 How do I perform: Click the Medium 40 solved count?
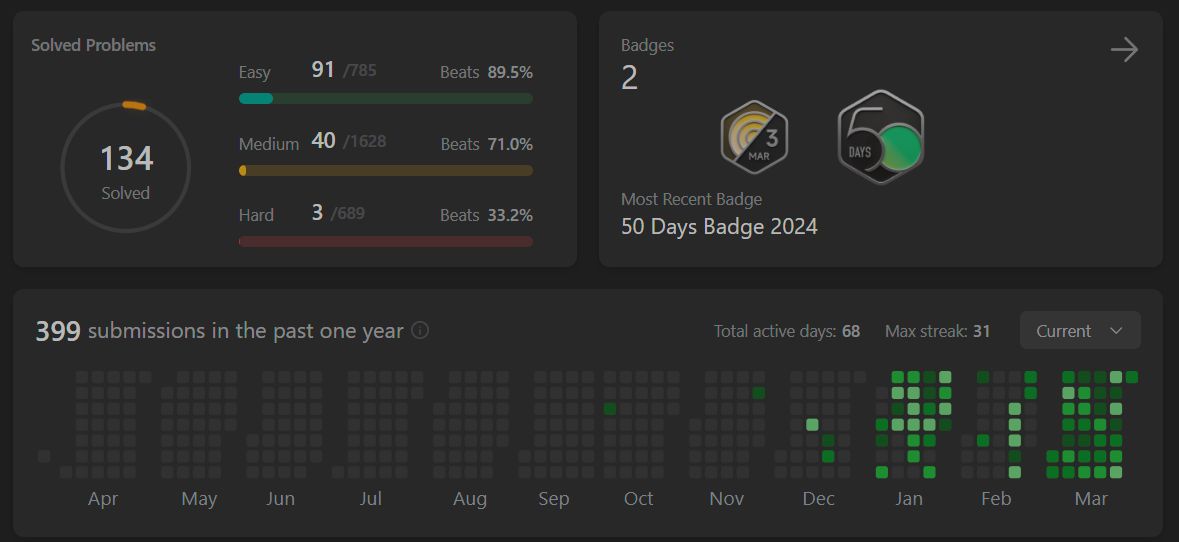pyautogui.click(x=323, y=141)
